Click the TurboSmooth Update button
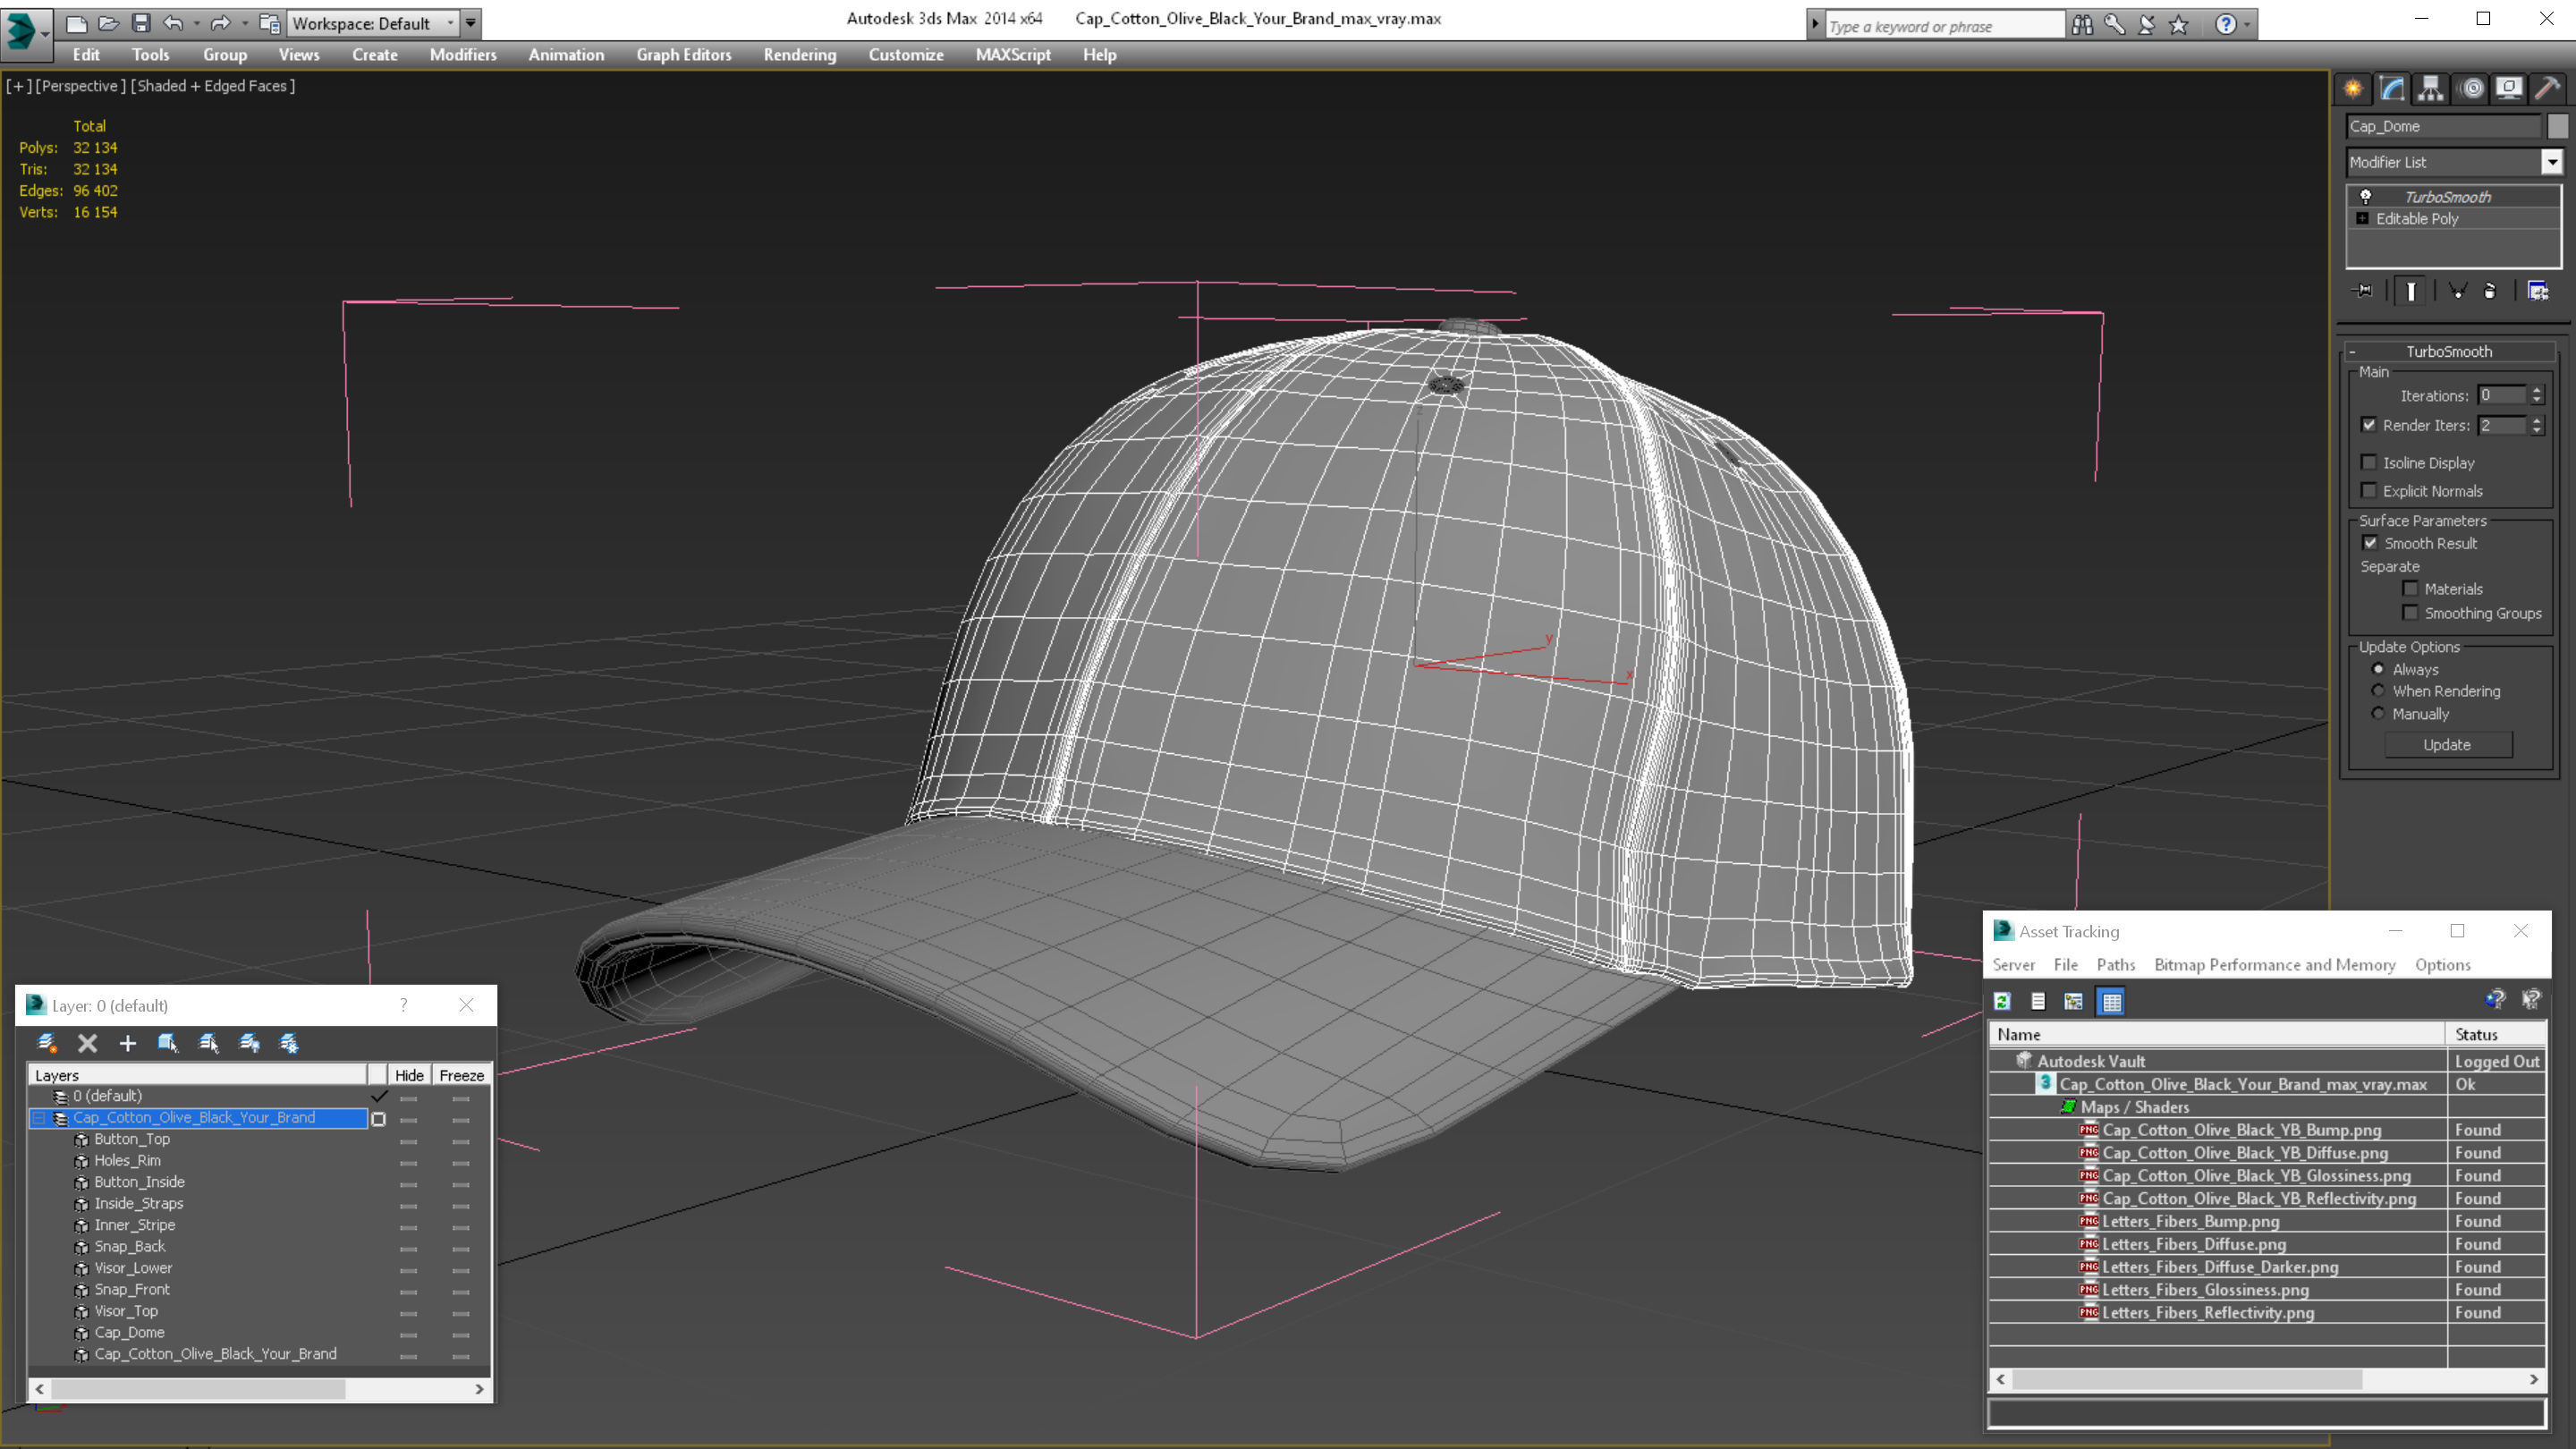 pyautogui.click(x=2447, y=745)
